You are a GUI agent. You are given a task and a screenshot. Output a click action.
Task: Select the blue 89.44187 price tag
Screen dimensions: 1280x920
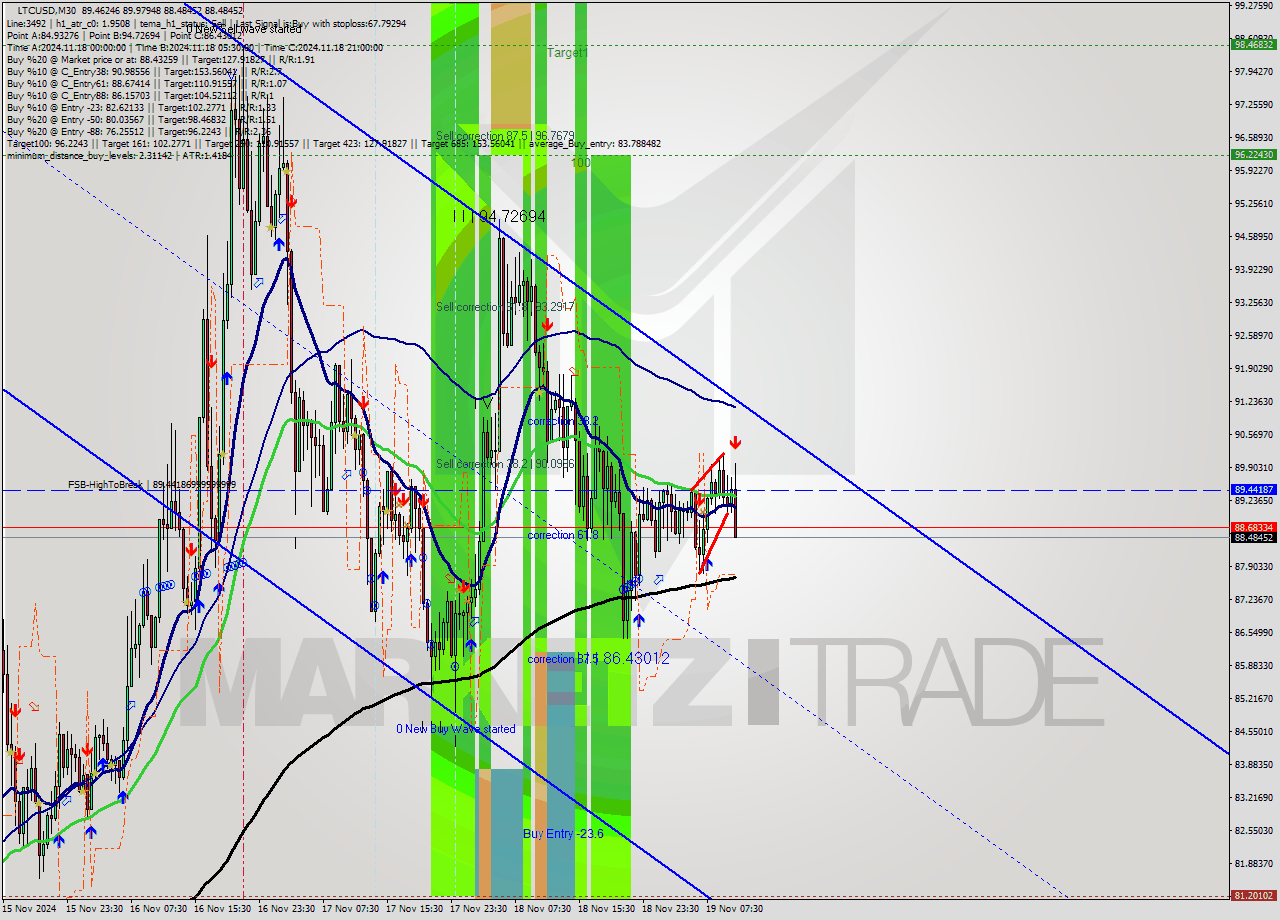(x=1254, y=490)
